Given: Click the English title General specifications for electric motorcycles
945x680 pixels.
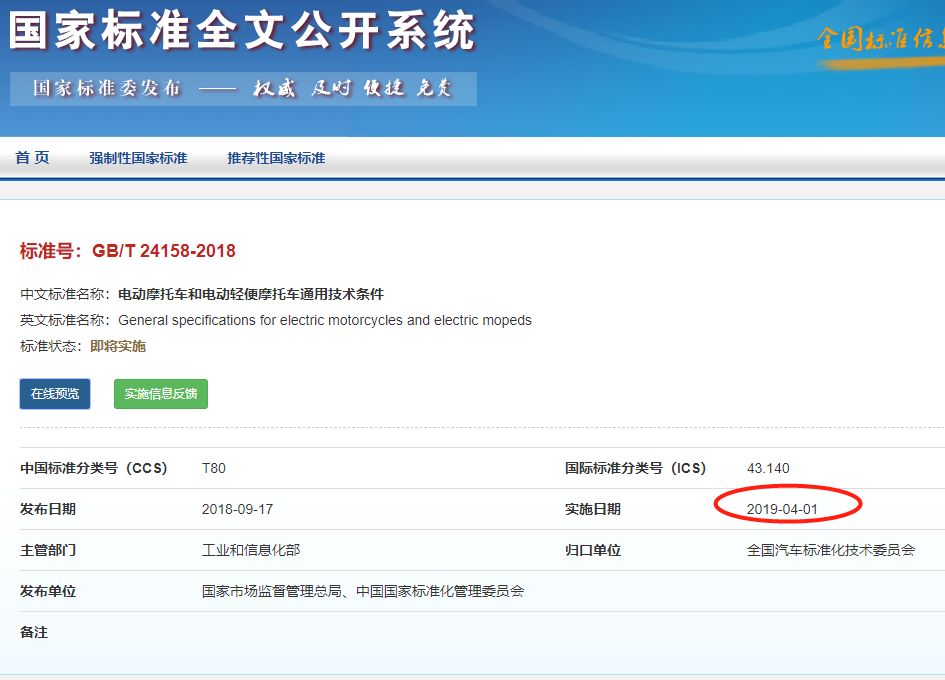Looking at the screenshot, I should [x=325, y=321].
